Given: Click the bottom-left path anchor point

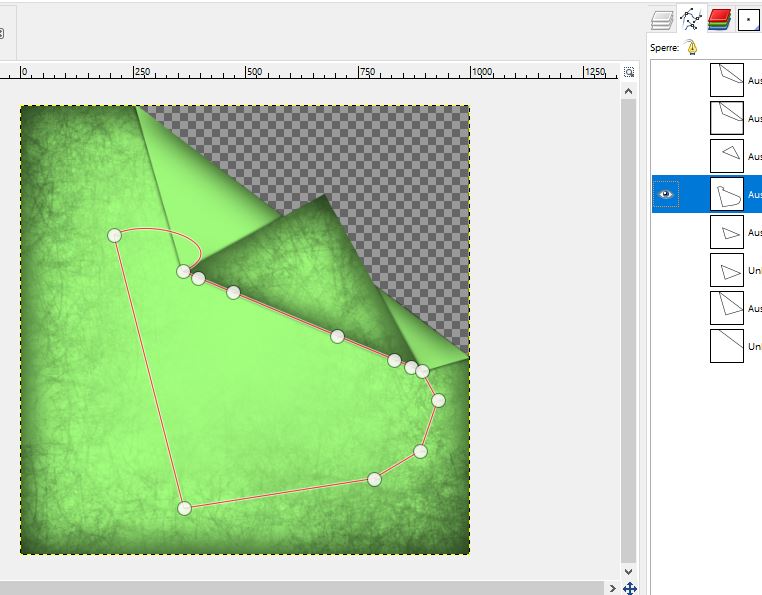Looking at the screenshot, I should (x=184, y=508).
